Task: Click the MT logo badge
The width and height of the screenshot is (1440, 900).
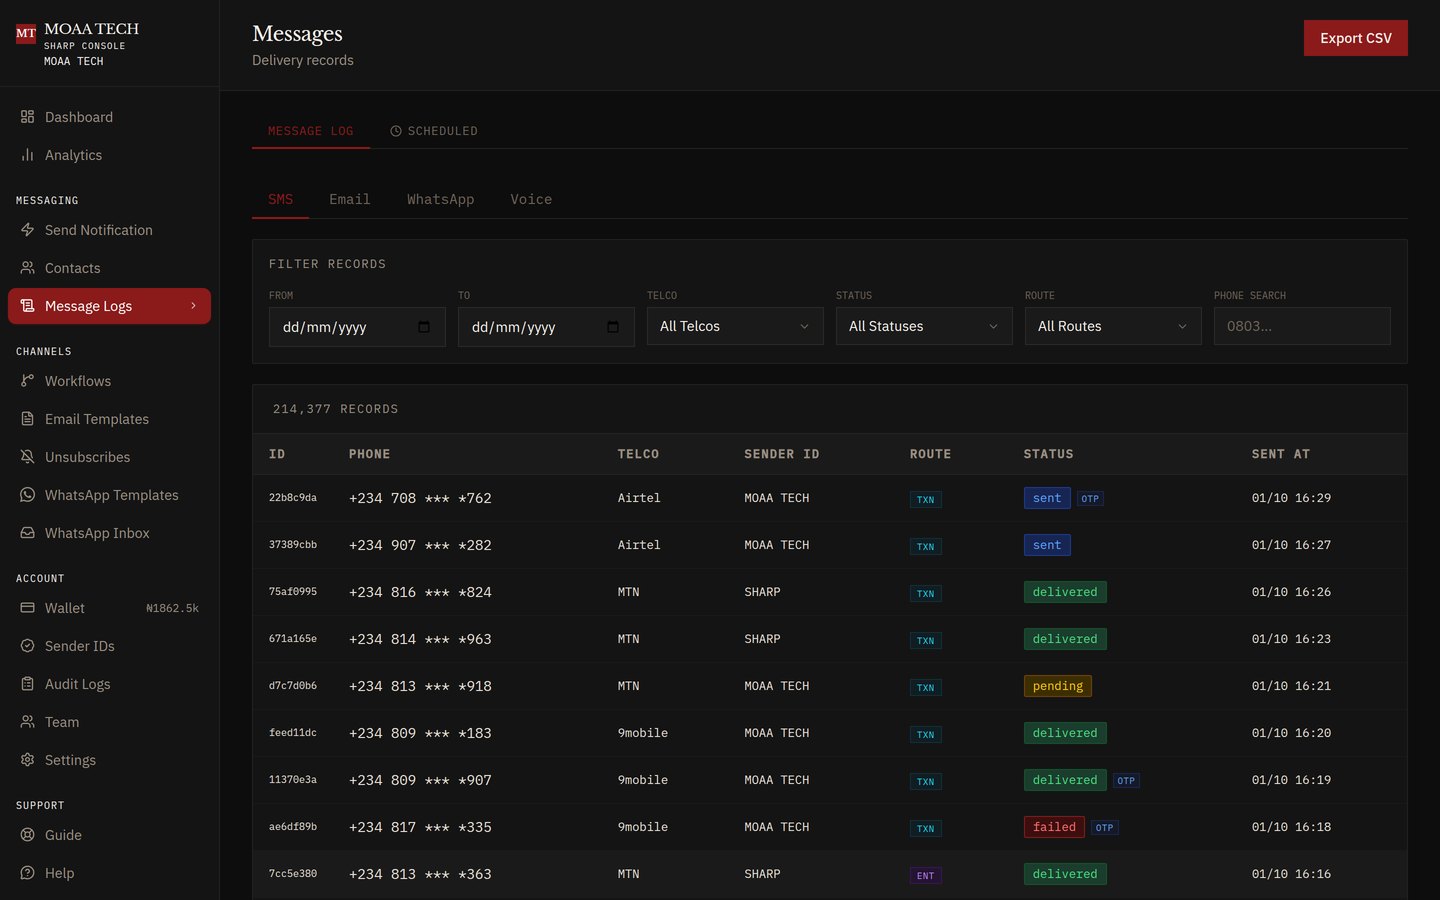Action: click(26, 34)
